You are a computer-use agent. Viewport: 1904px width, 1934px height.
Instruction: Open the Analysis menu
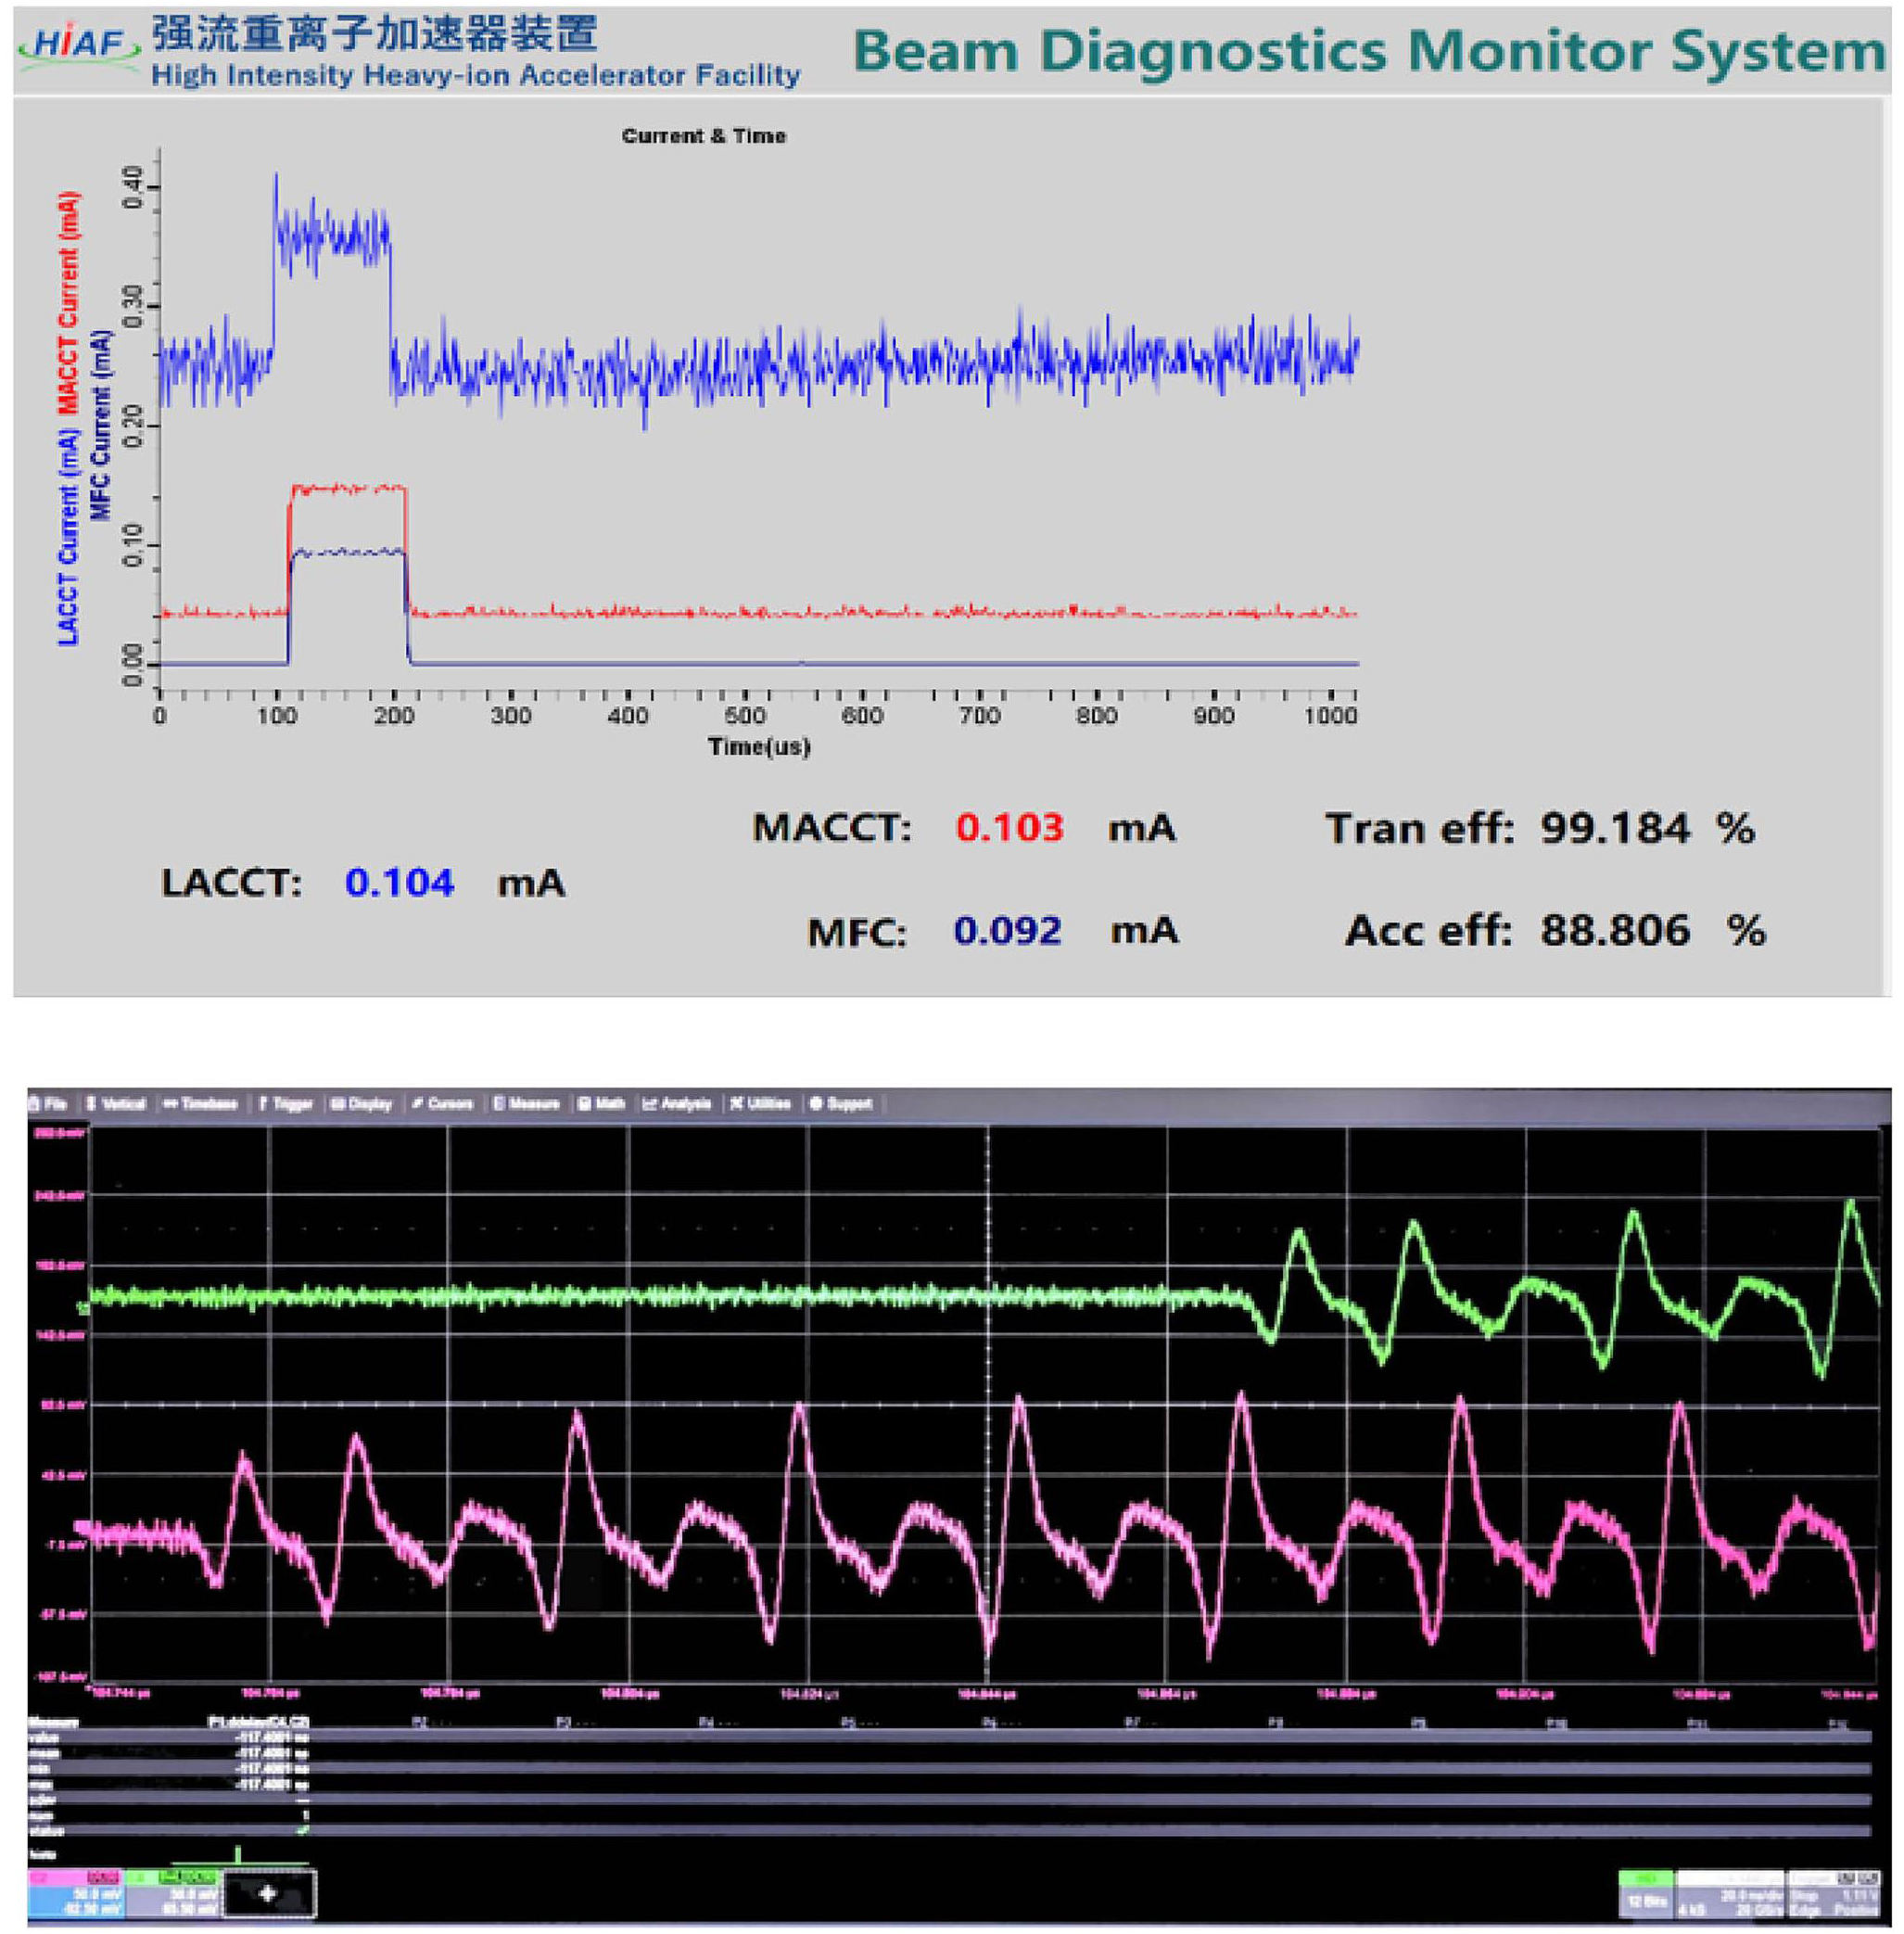click(676, 1104)
